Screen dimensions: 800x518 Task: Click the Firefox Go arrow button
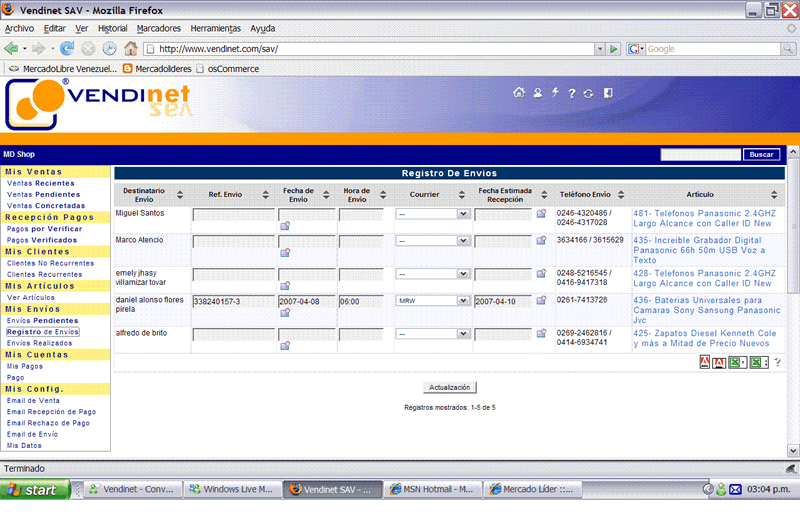[x=614, y=49]
